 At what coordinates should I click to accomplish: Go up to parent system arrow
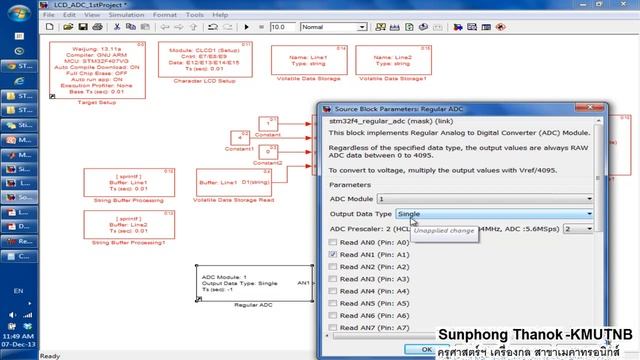pyautogui.click(x=193, y=27)
